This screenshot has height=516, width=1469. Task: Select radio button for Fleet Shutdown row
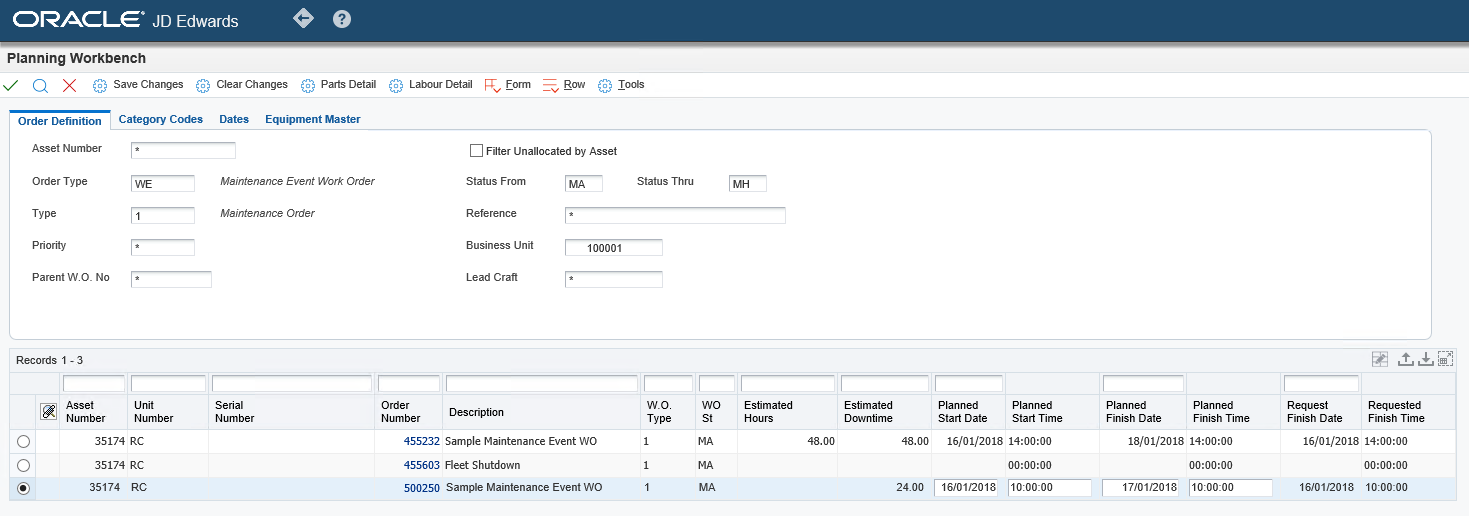pyautogui.click(x=23, y=465)
